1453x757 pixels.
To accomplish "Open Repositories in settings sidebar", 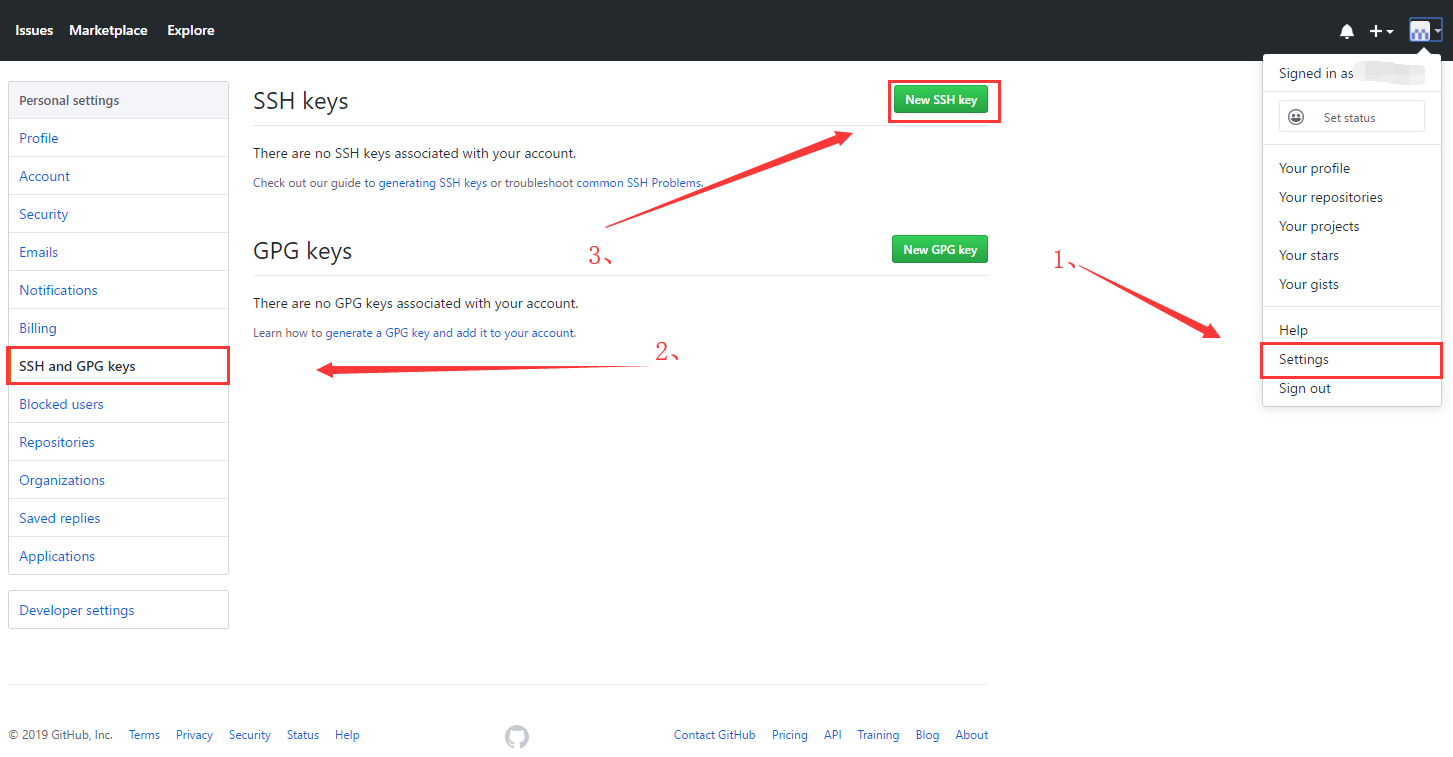I will point(118,442).
